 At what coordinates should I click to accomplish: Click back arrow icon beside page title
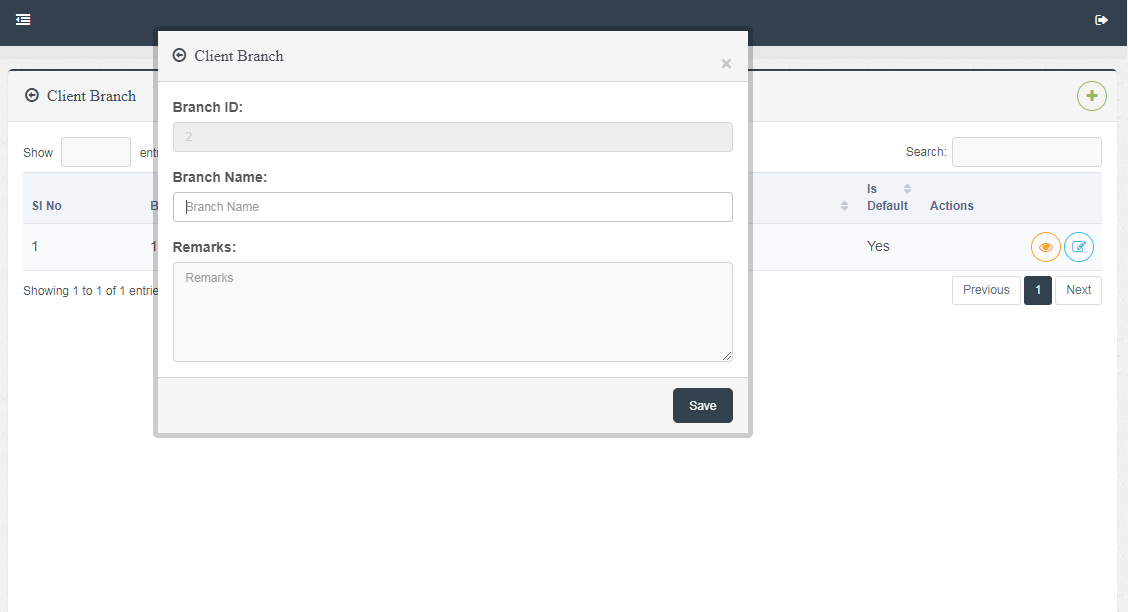pos(32,96)
